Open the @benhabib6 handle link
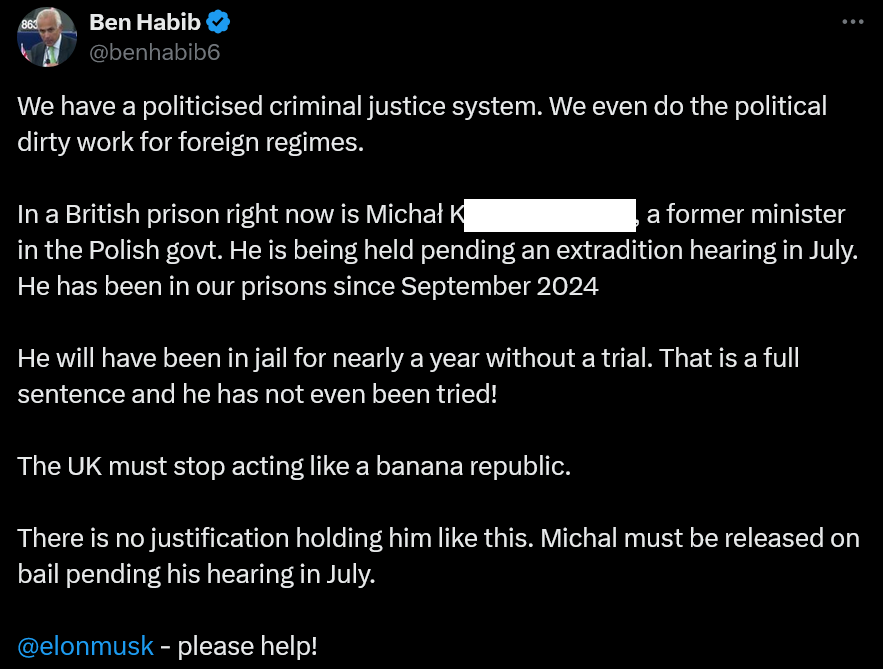Viewport: 883px width, 669px height. [155, 52]
